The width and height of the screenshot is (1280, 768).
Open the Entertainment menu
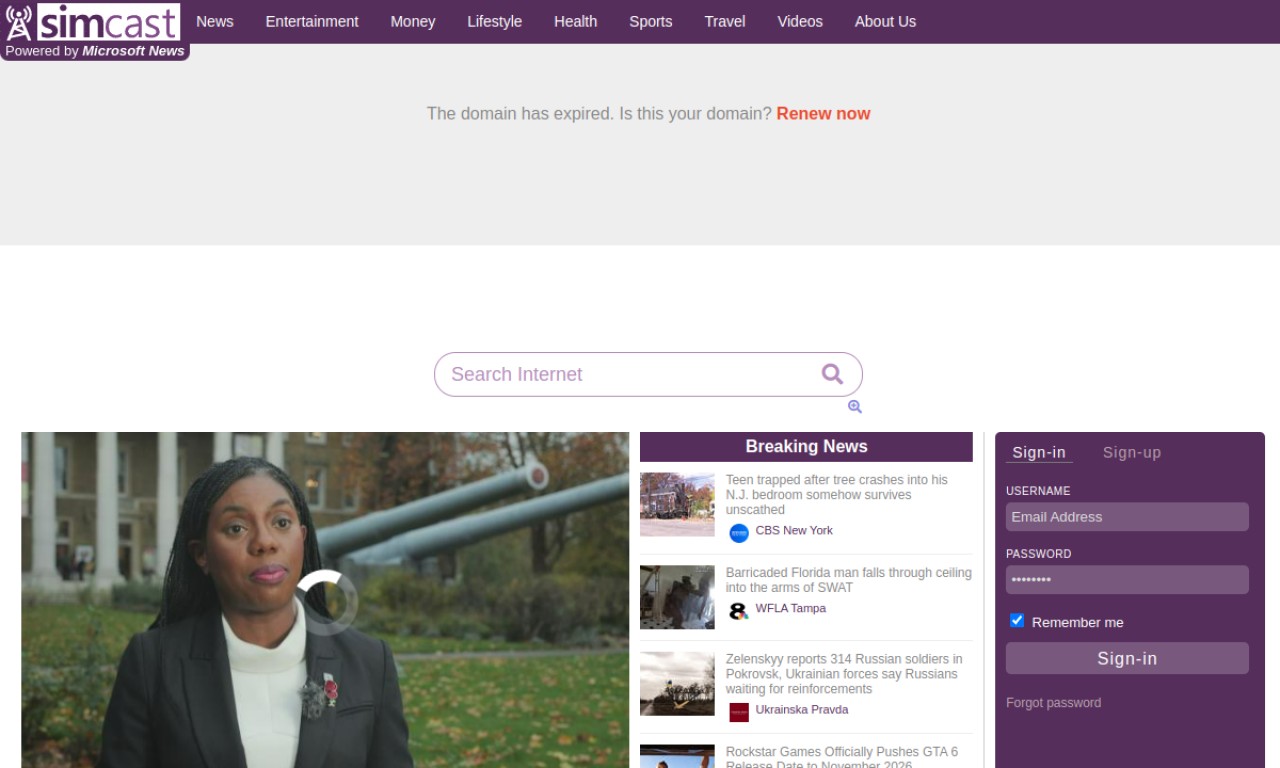[312, 21]
